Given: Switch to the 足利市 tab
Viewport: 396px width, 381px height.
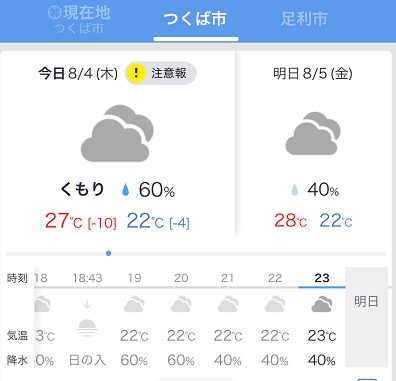Looking at the screenshot, I should tap(304, 19).
